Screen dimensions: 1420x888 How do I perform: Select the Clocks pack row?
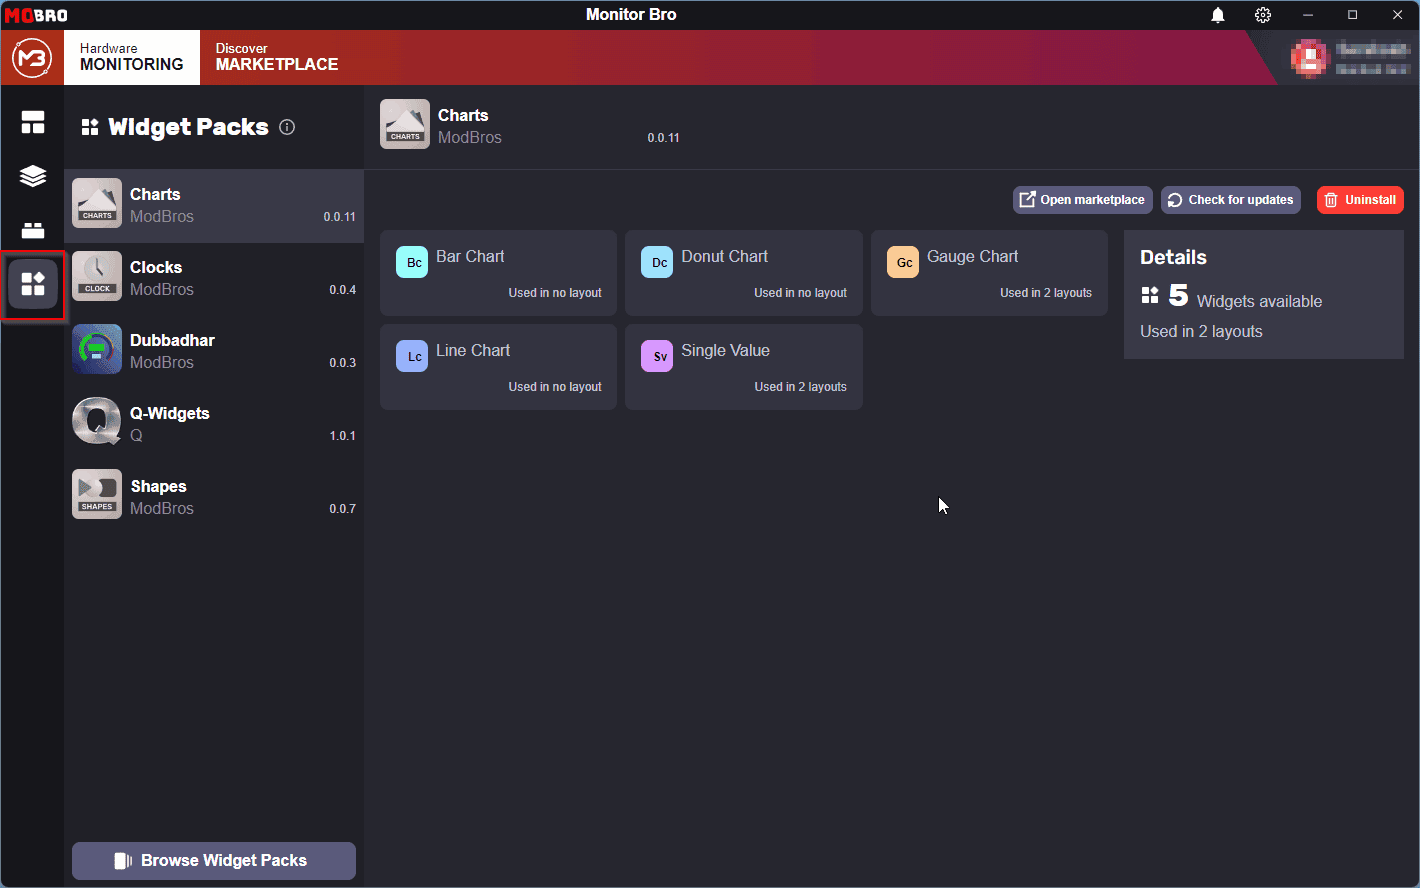point(214,278)
